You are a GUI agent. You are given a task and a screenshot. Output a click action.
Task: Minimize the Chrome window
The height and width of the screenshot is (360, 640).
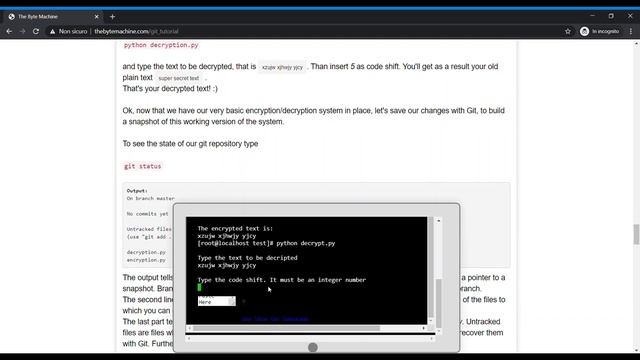(592, 16)
